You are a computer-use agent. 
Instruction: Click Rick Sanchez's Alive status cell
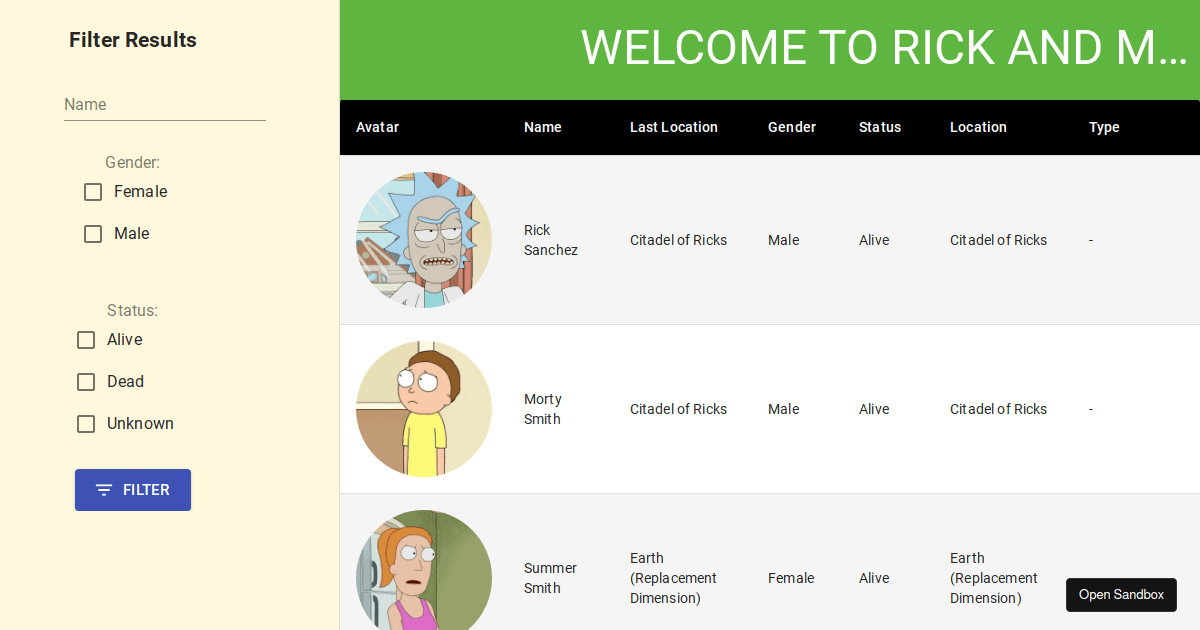point(874,240)
